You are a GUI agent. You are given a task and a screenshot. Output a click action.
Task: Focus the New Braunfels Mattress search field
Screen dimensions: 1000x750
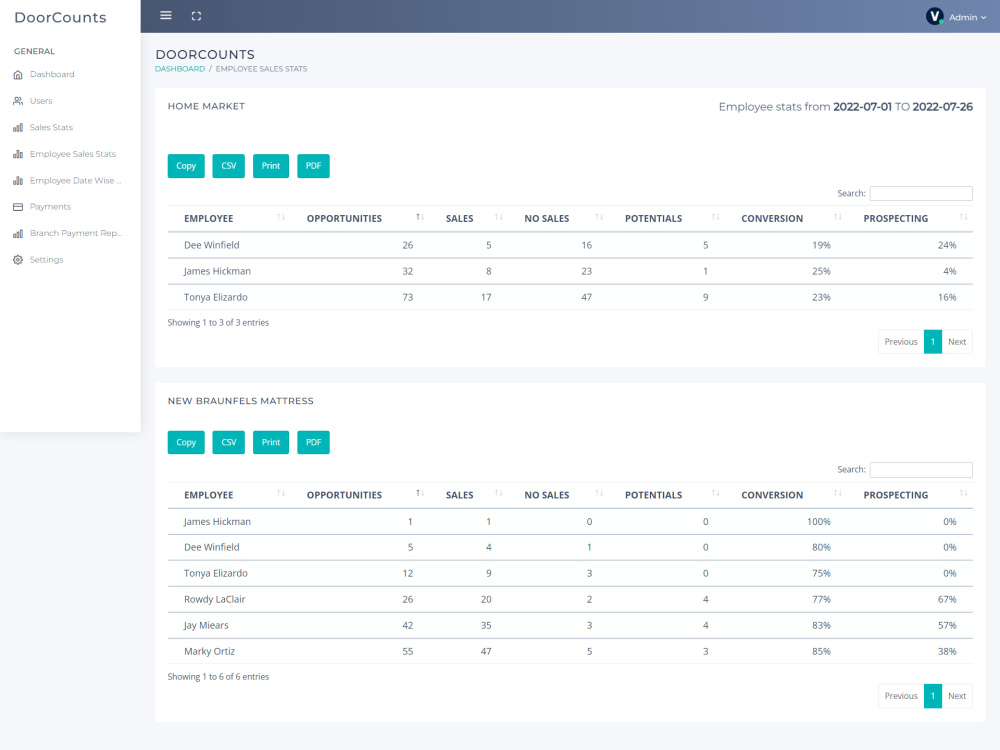point(921,470)
